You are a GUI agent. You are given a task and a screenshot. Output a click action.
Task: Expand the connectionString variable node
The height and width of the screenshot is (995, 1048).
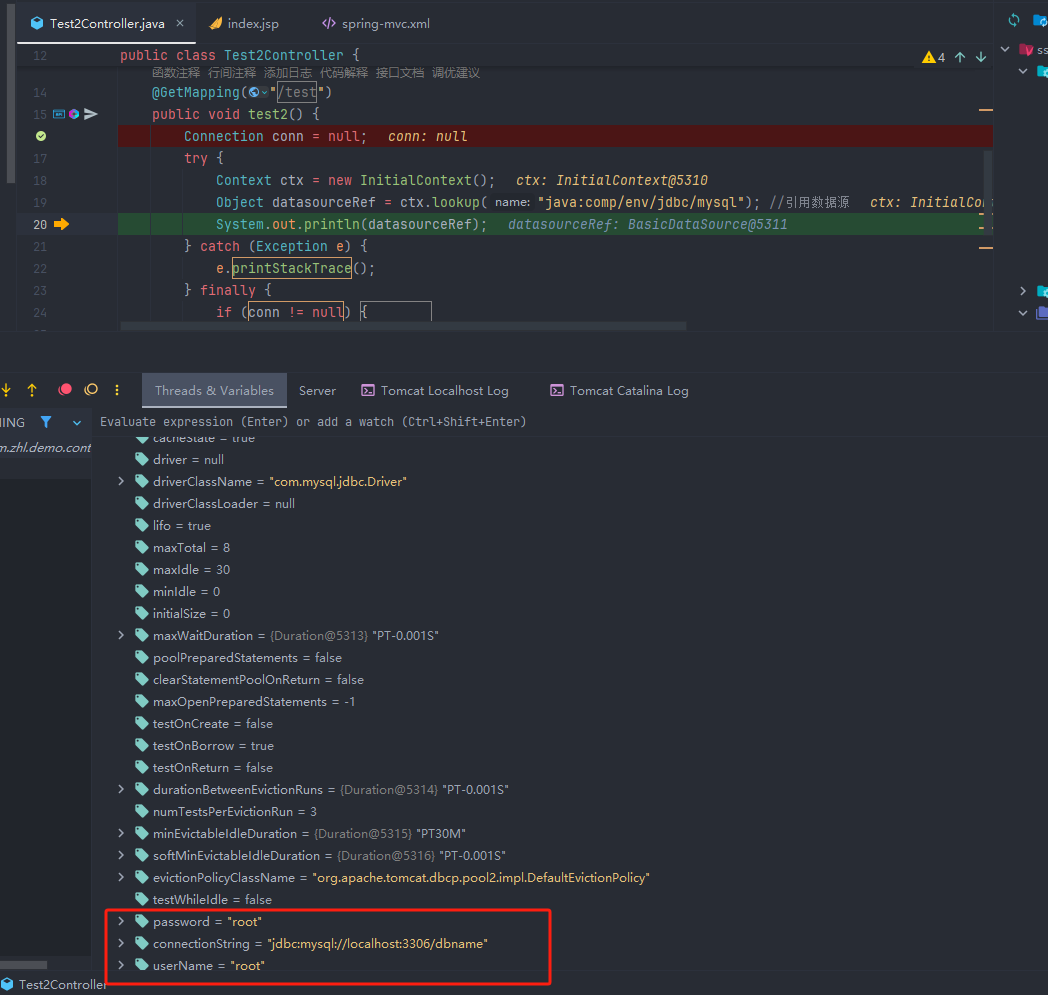(121, 943)
